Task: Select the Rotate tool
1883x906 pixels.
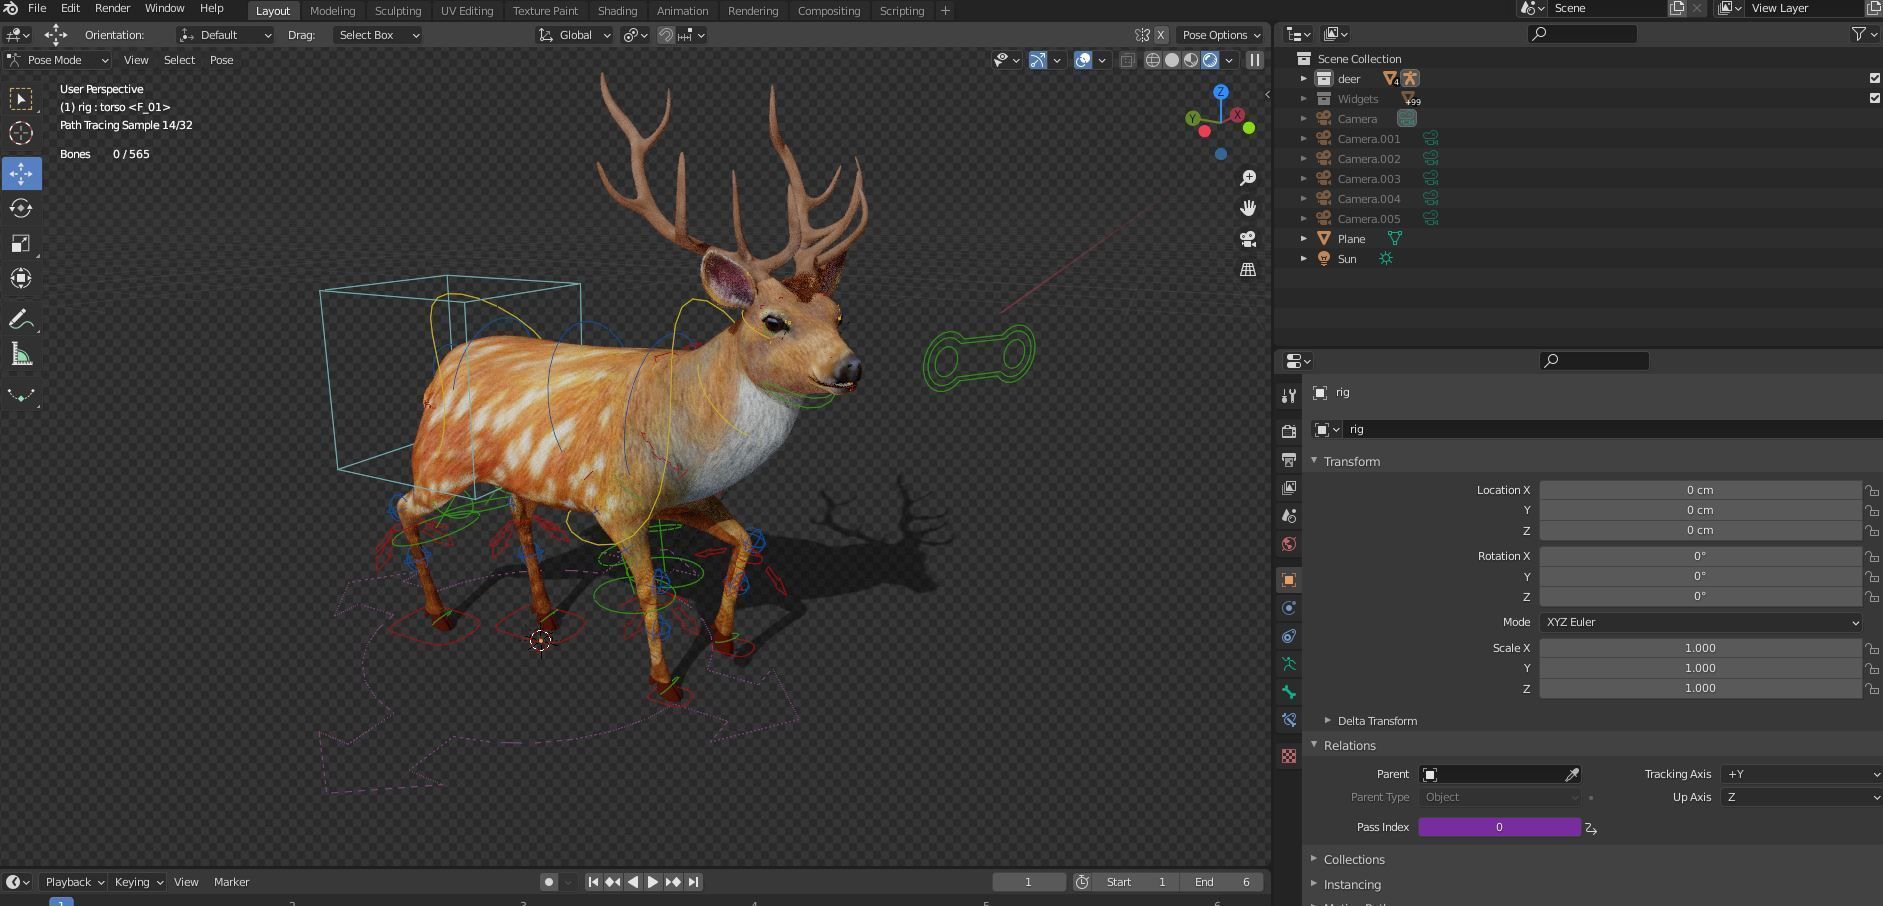Action: point(21,208)
